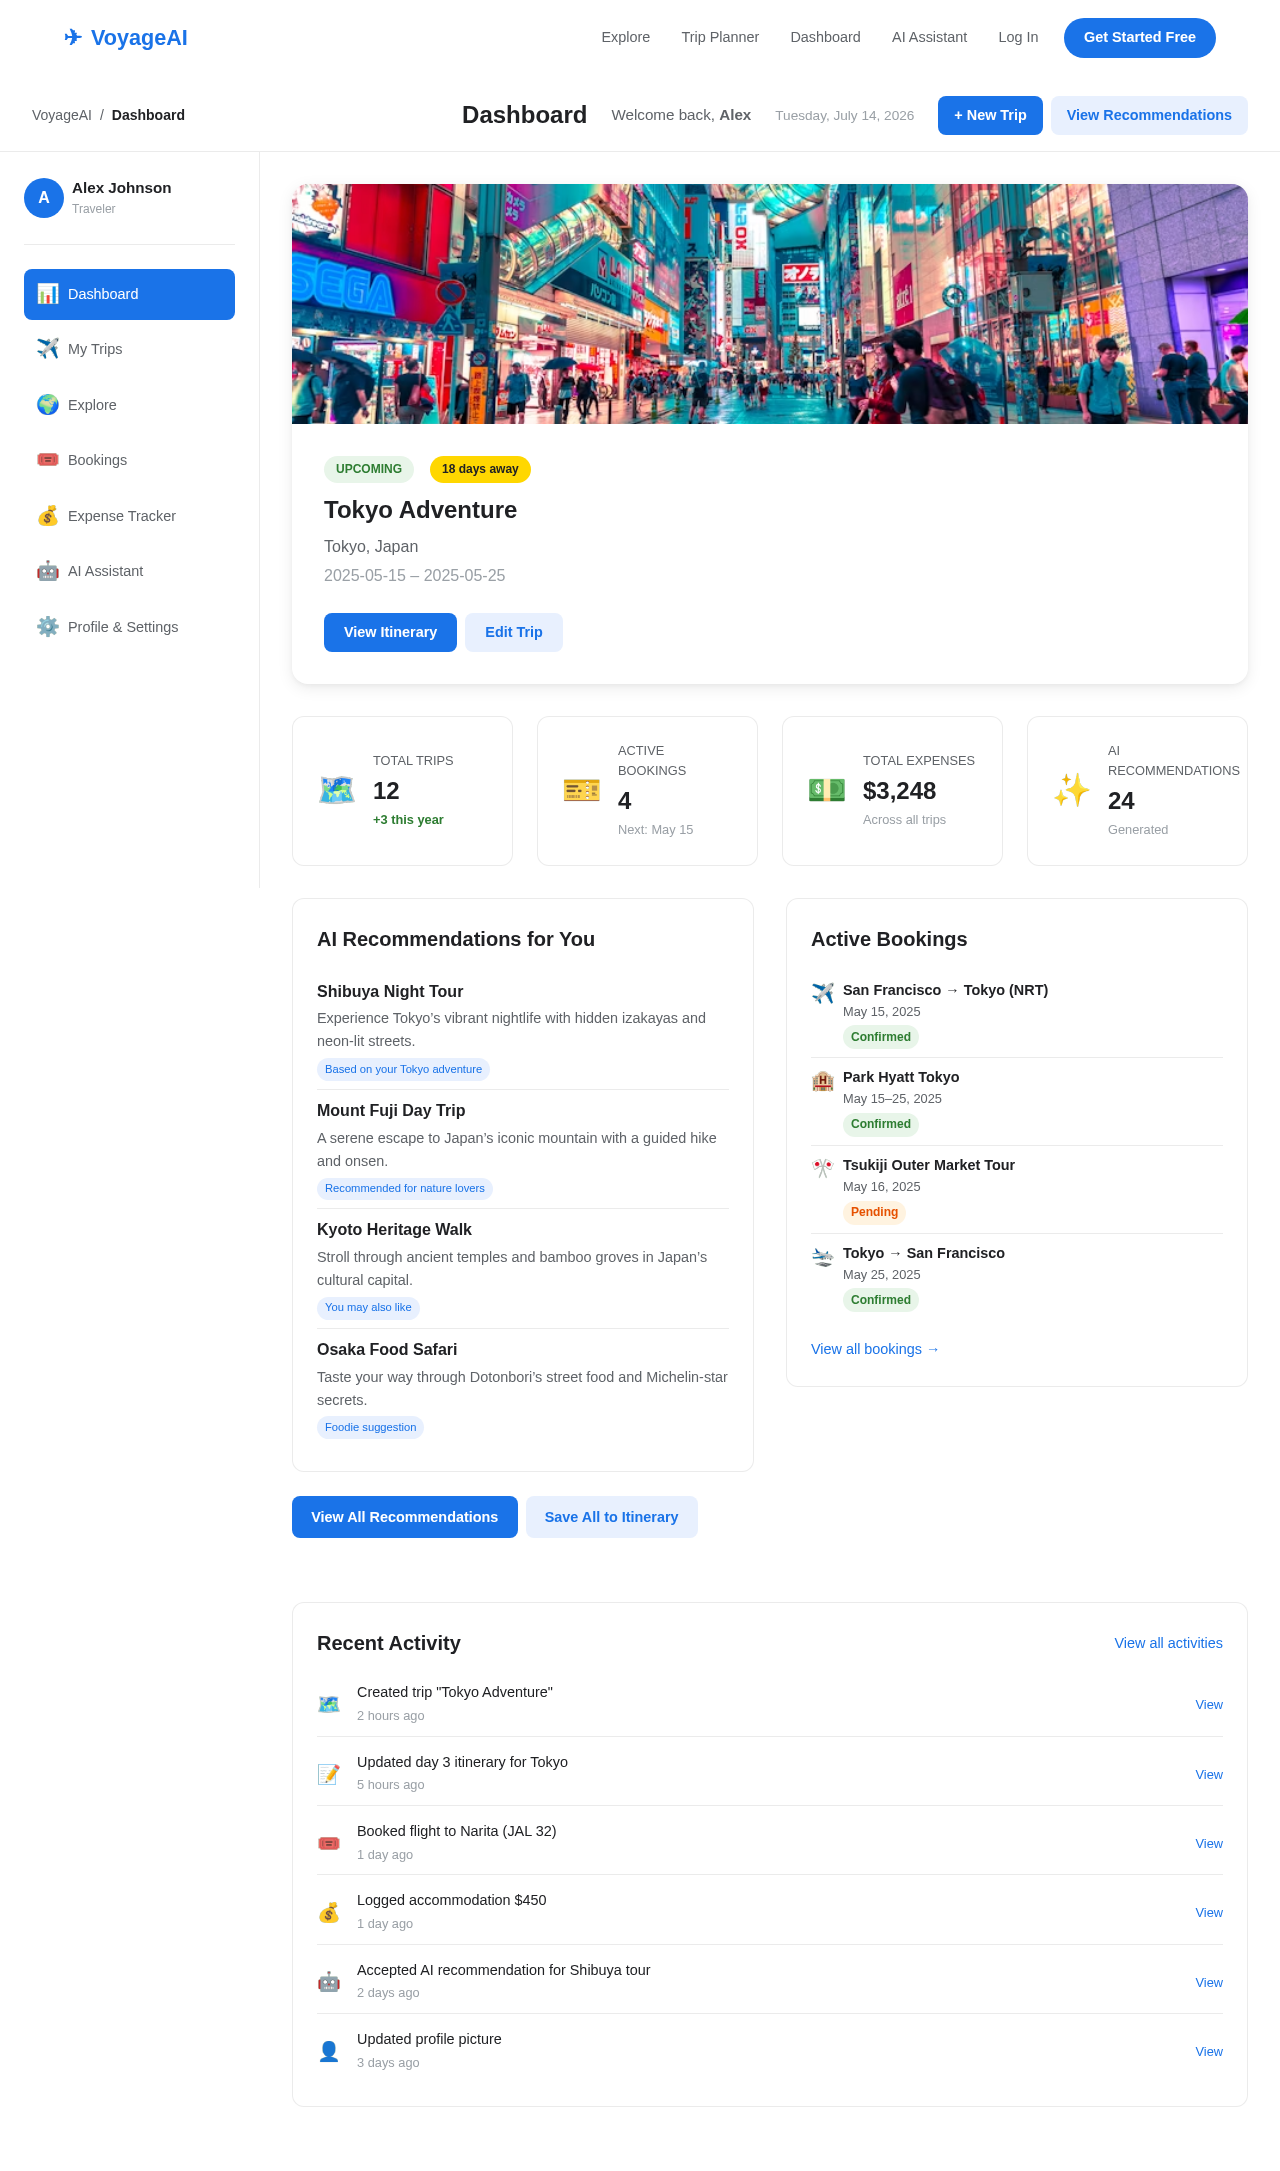Click the Mount Fuji Day Trip recommendation title
Image resolution: width=1280 pixels, height=2171 pixels.
pyautogui.click(x=391, y=1111)
